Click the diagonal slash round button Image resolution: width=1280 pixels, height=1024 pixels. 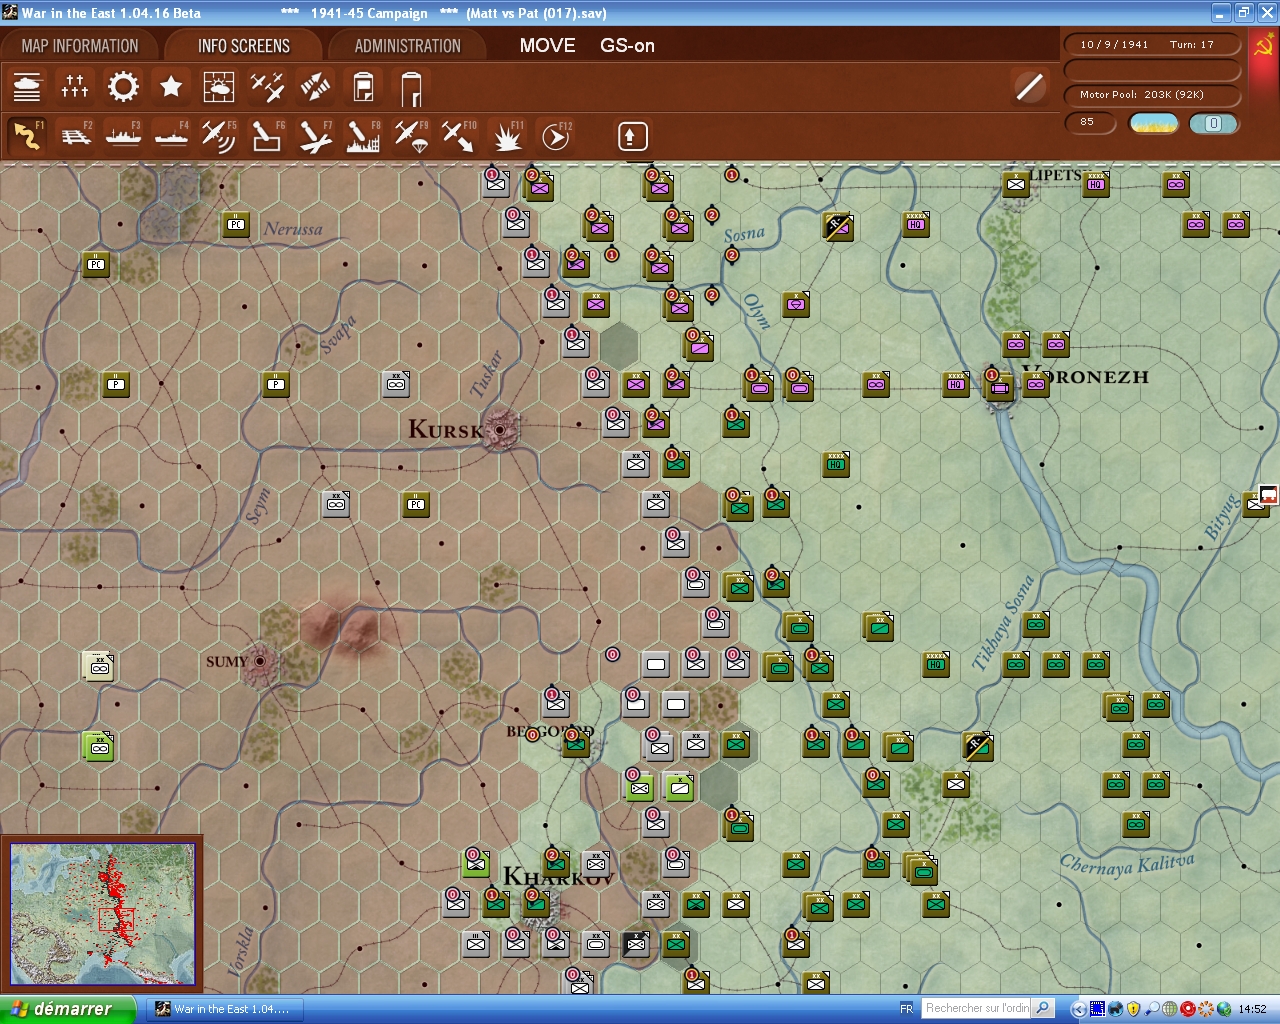tap(1029, 87)
